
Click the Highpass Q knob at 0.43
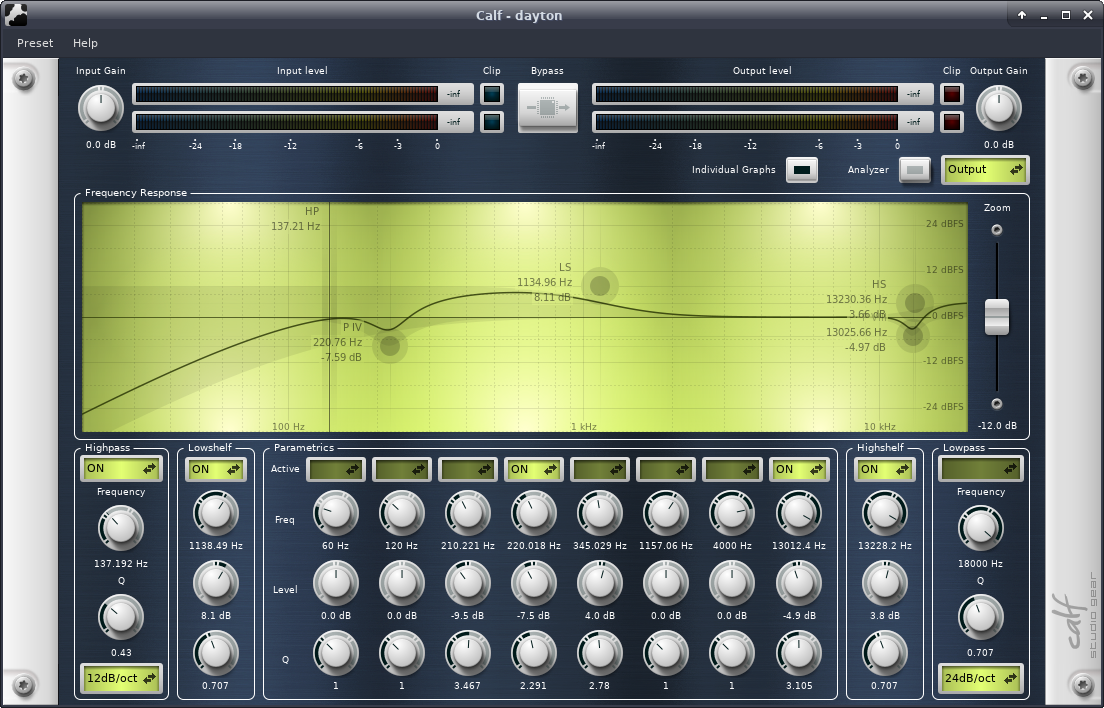tap(121, 617)
